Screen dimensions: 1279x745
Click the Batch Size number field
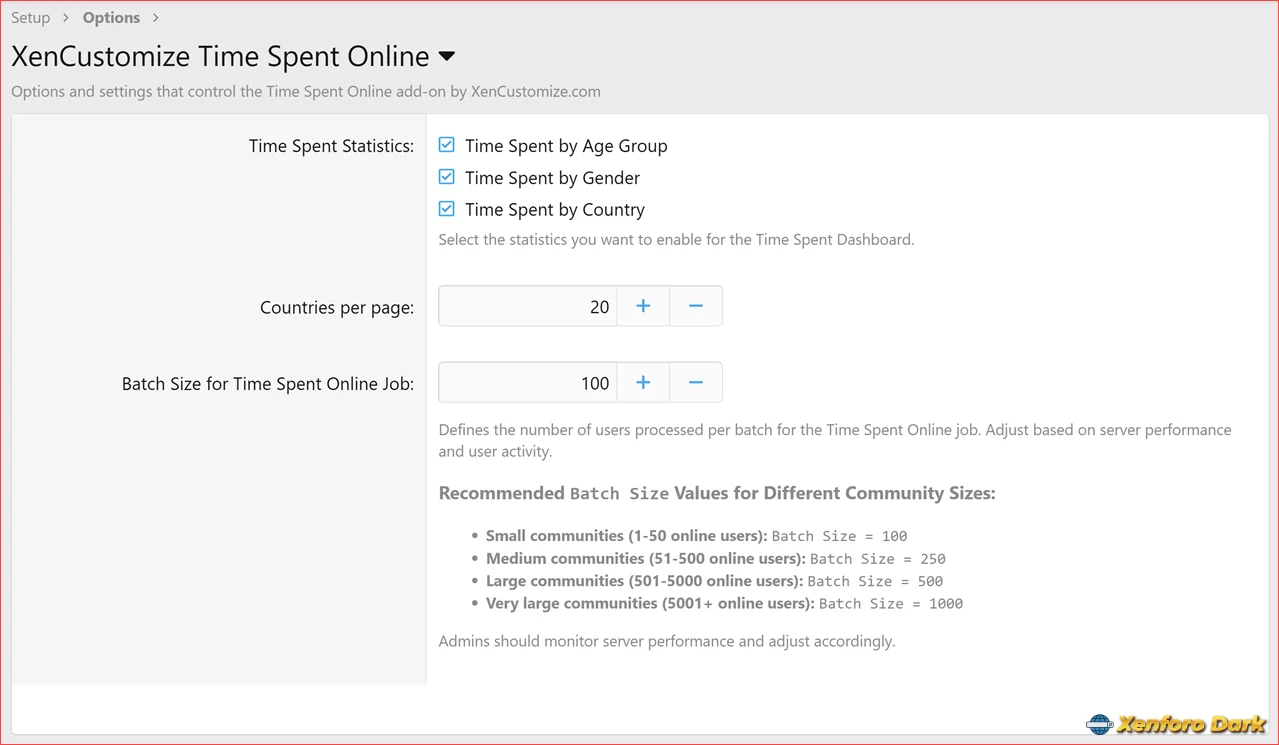[x=528, y=382]
